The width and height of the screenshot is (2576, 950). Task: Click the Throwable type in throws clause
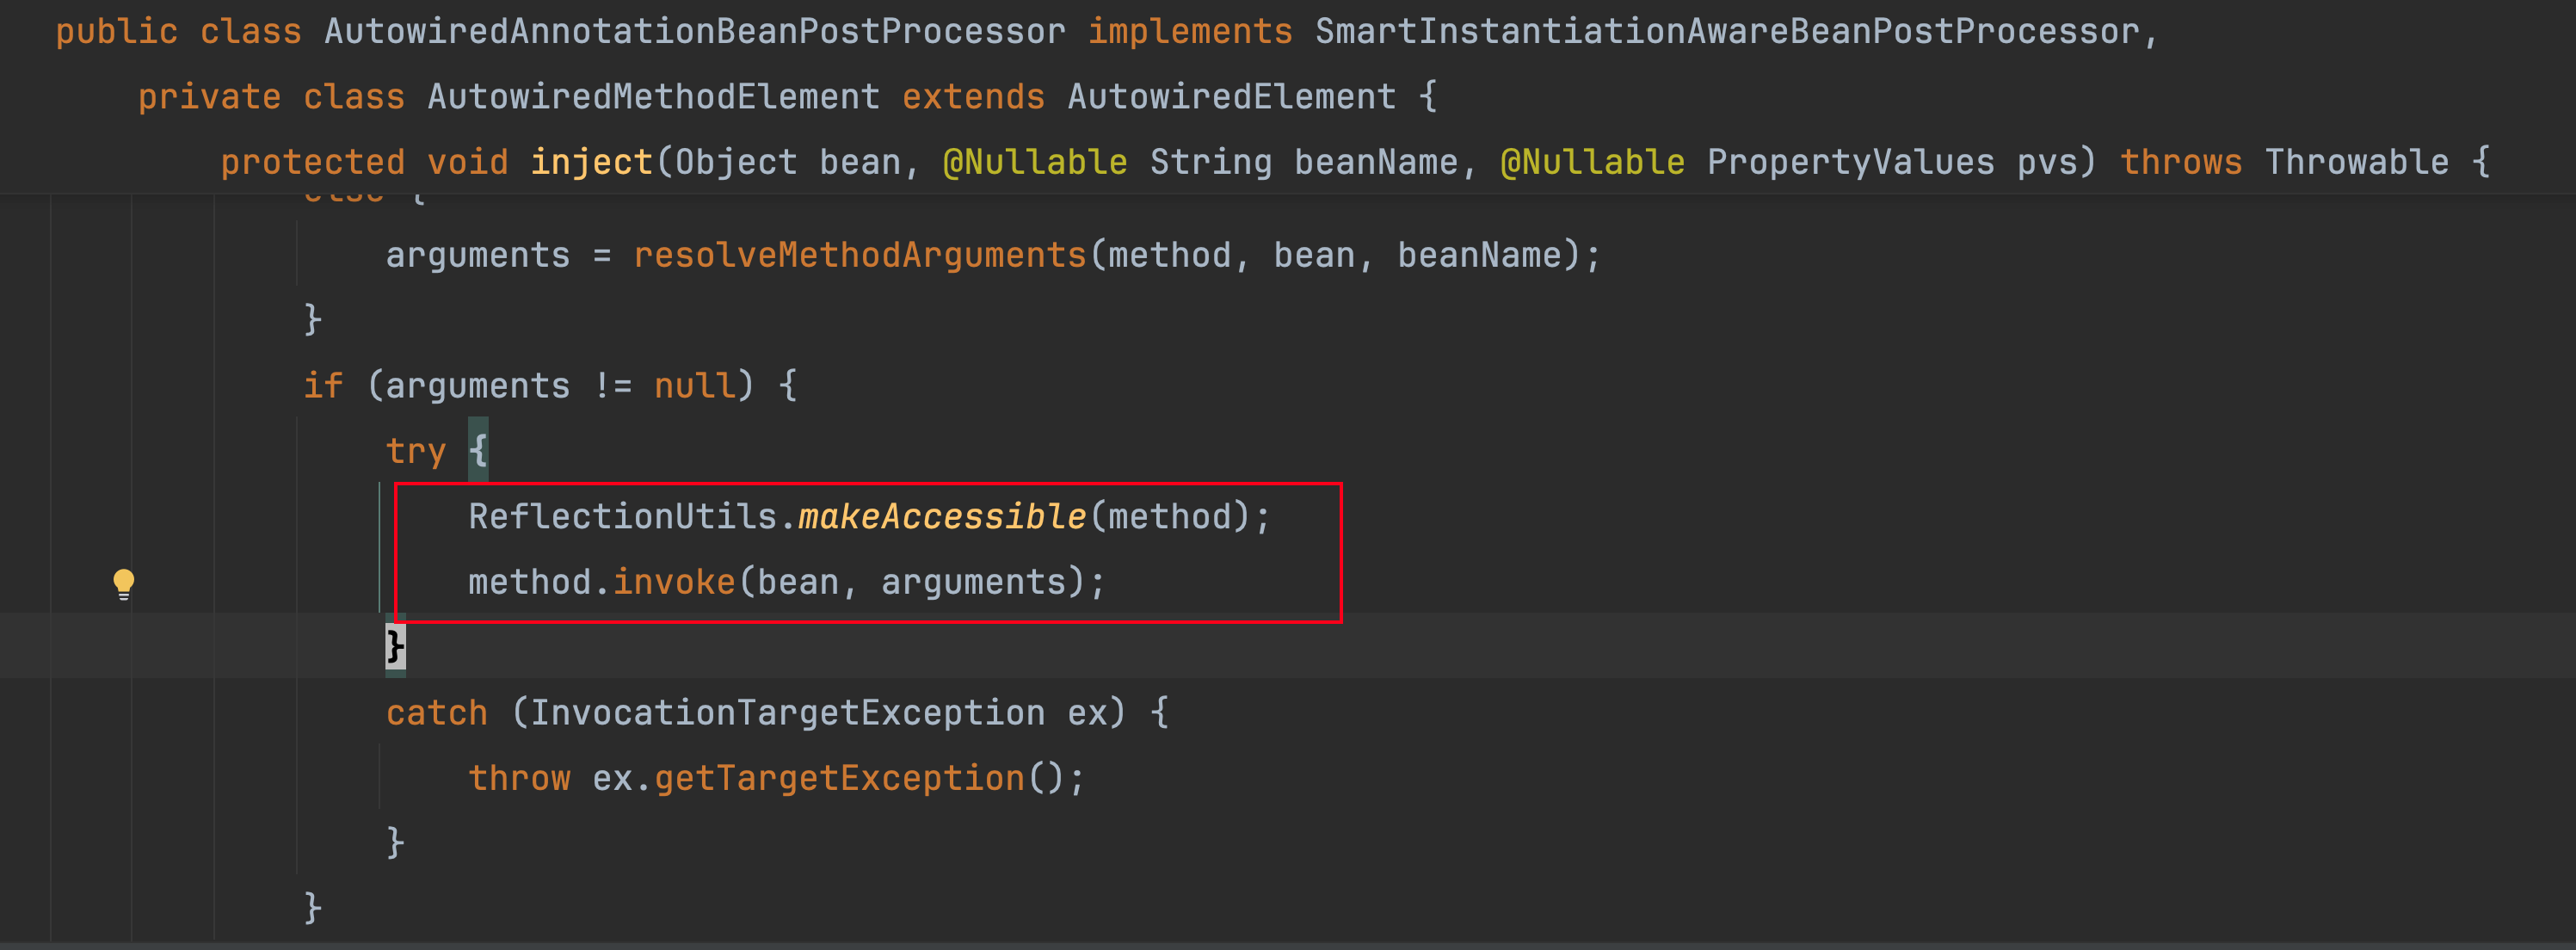pos(2356,162)
